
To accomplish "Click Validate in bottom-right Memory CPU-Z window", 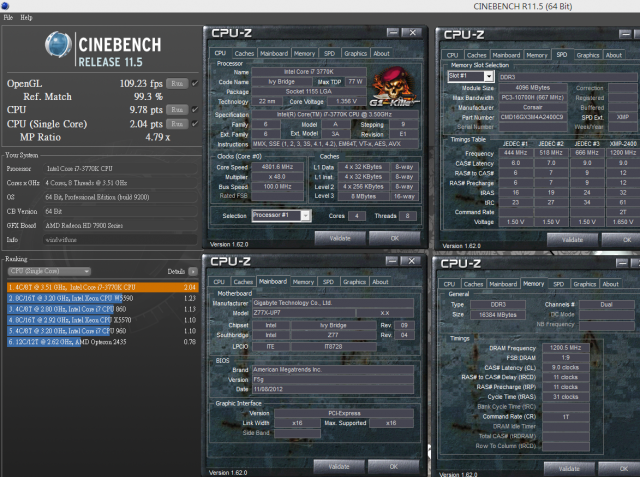I will pos(569,468).
